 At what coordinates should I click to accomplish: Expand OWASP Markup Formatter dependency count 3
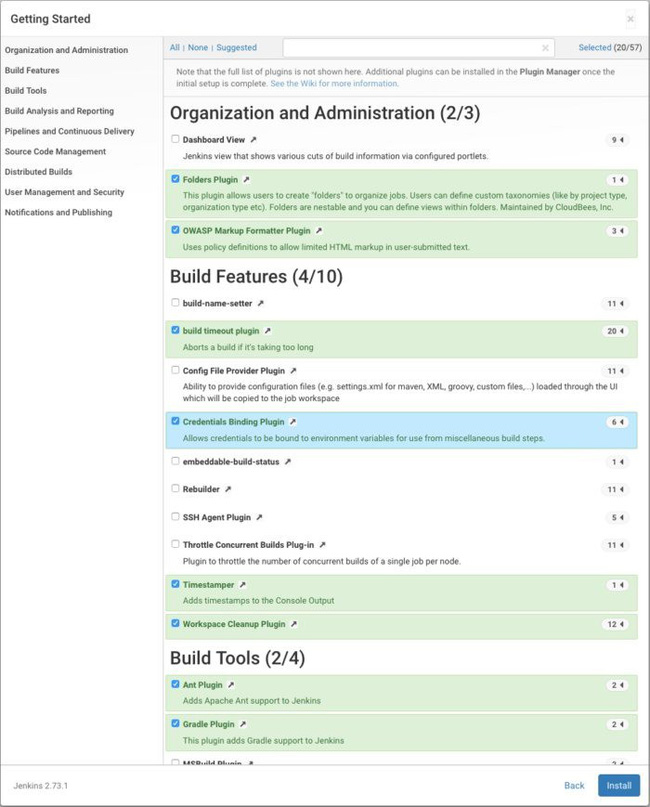coord(617,231)
